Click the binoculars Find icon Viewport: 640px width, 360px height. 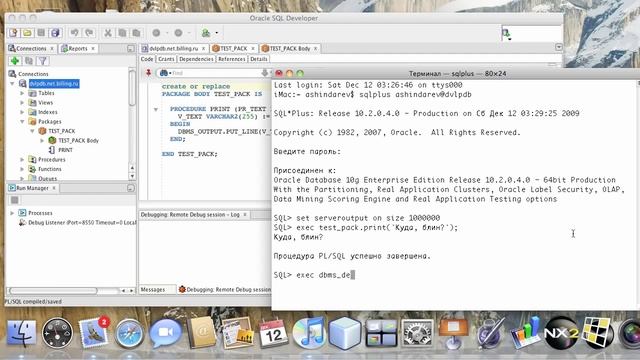[x=164, y=73]
